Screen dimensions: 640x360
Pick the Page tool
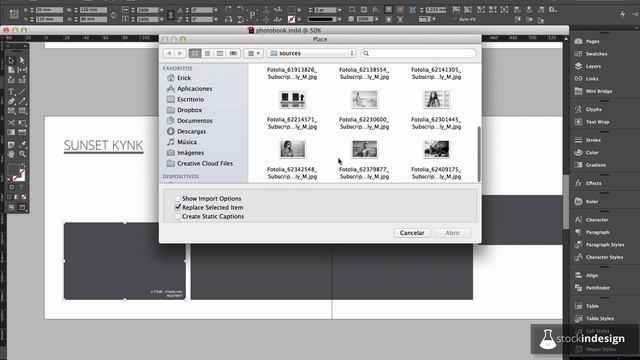pos(11,70)
